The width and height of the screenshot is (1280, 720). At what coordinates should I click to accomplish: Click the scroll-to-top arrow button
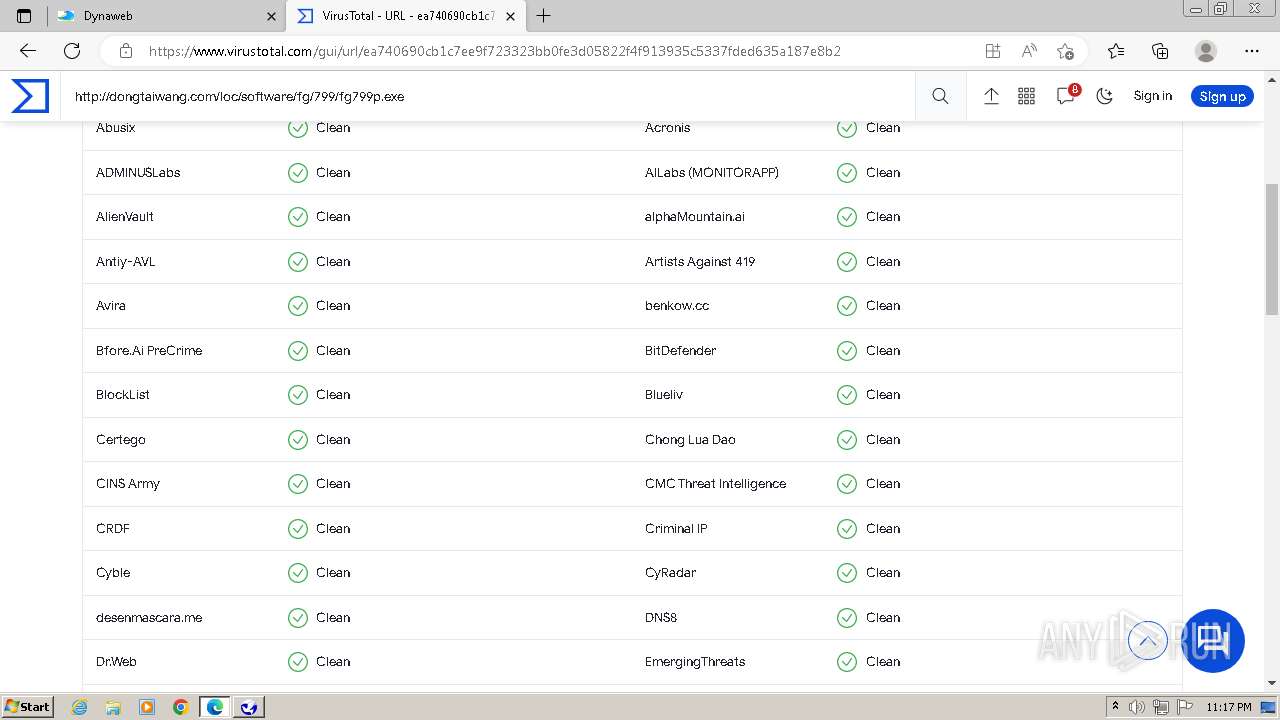pos(1147,641)
